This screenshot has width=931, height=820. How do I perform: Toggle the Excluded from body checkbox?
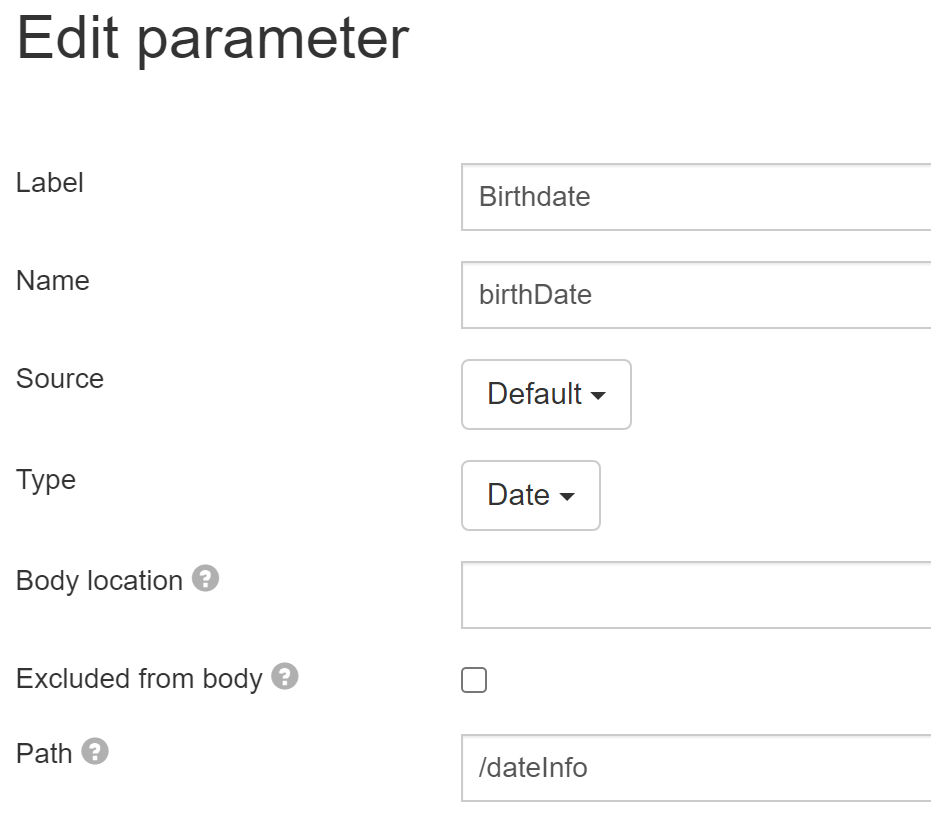pyautogui.click(x=474, y=681)
